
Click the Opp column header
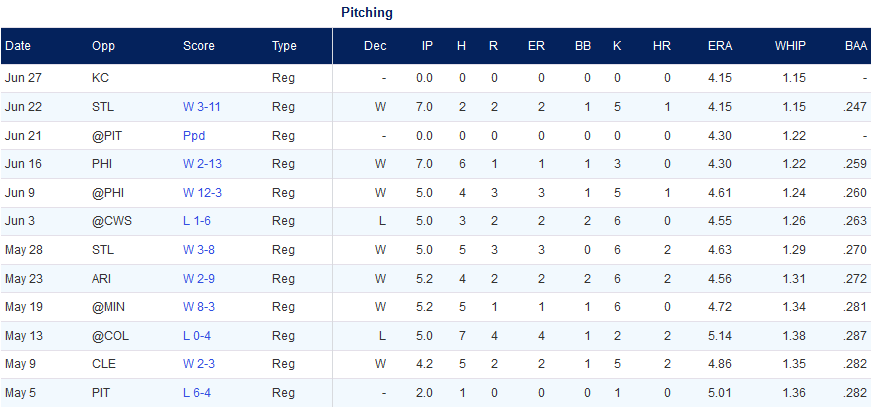click(x=103, y=46)
